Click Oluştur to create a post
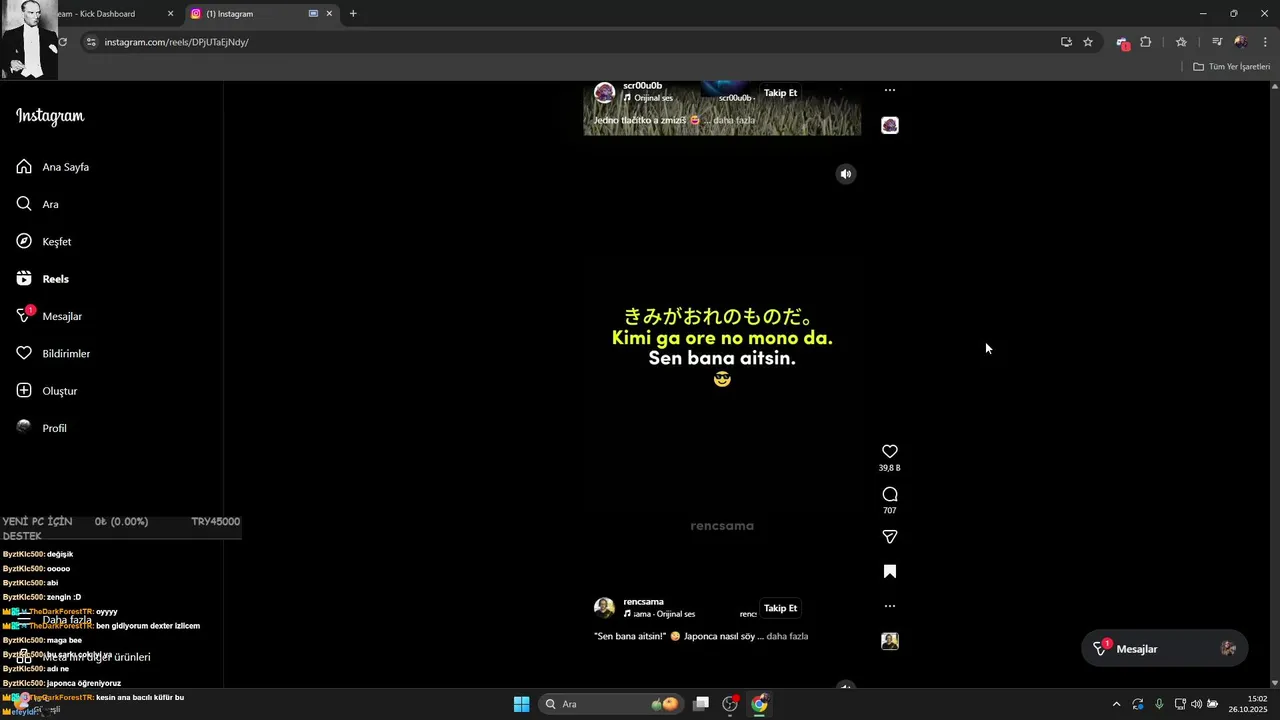 [x=59, y=391]
